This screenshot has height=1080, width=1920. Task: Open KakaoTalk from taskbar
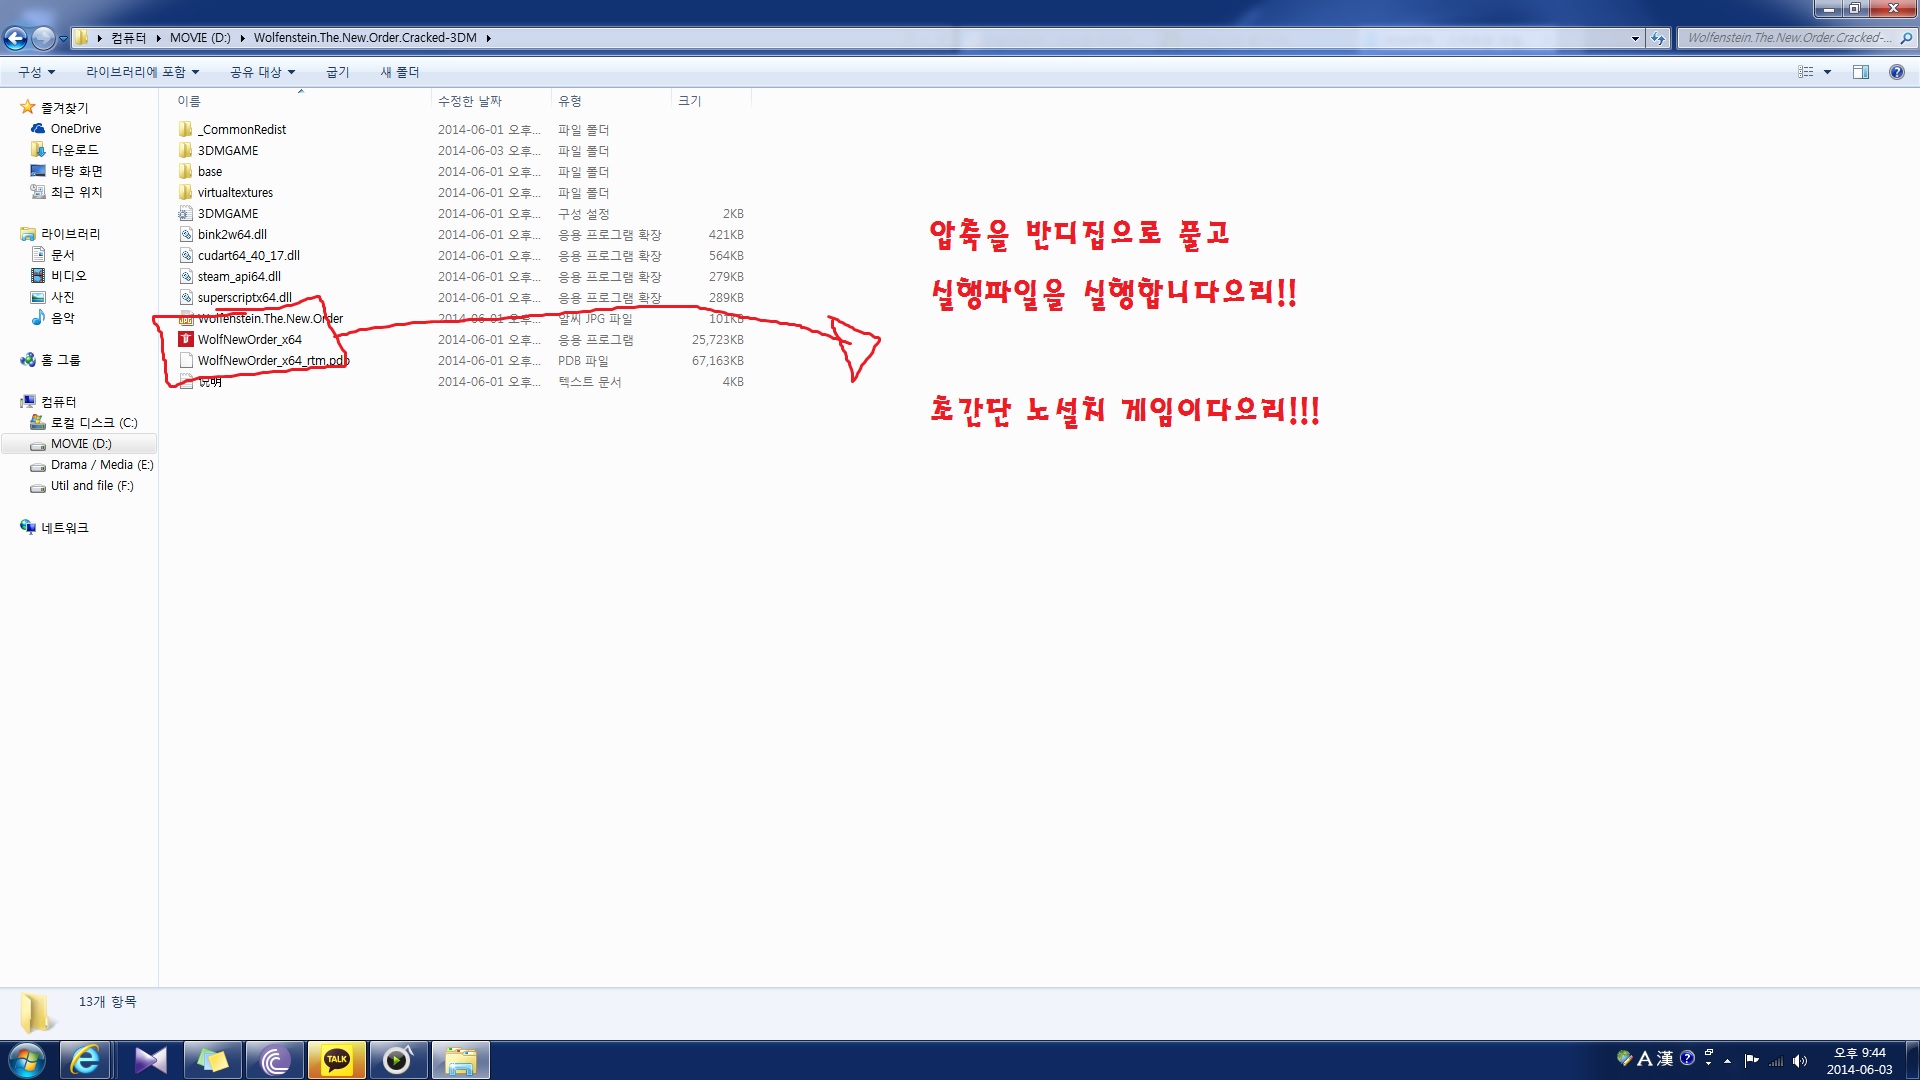click(x=336, y=1060)
